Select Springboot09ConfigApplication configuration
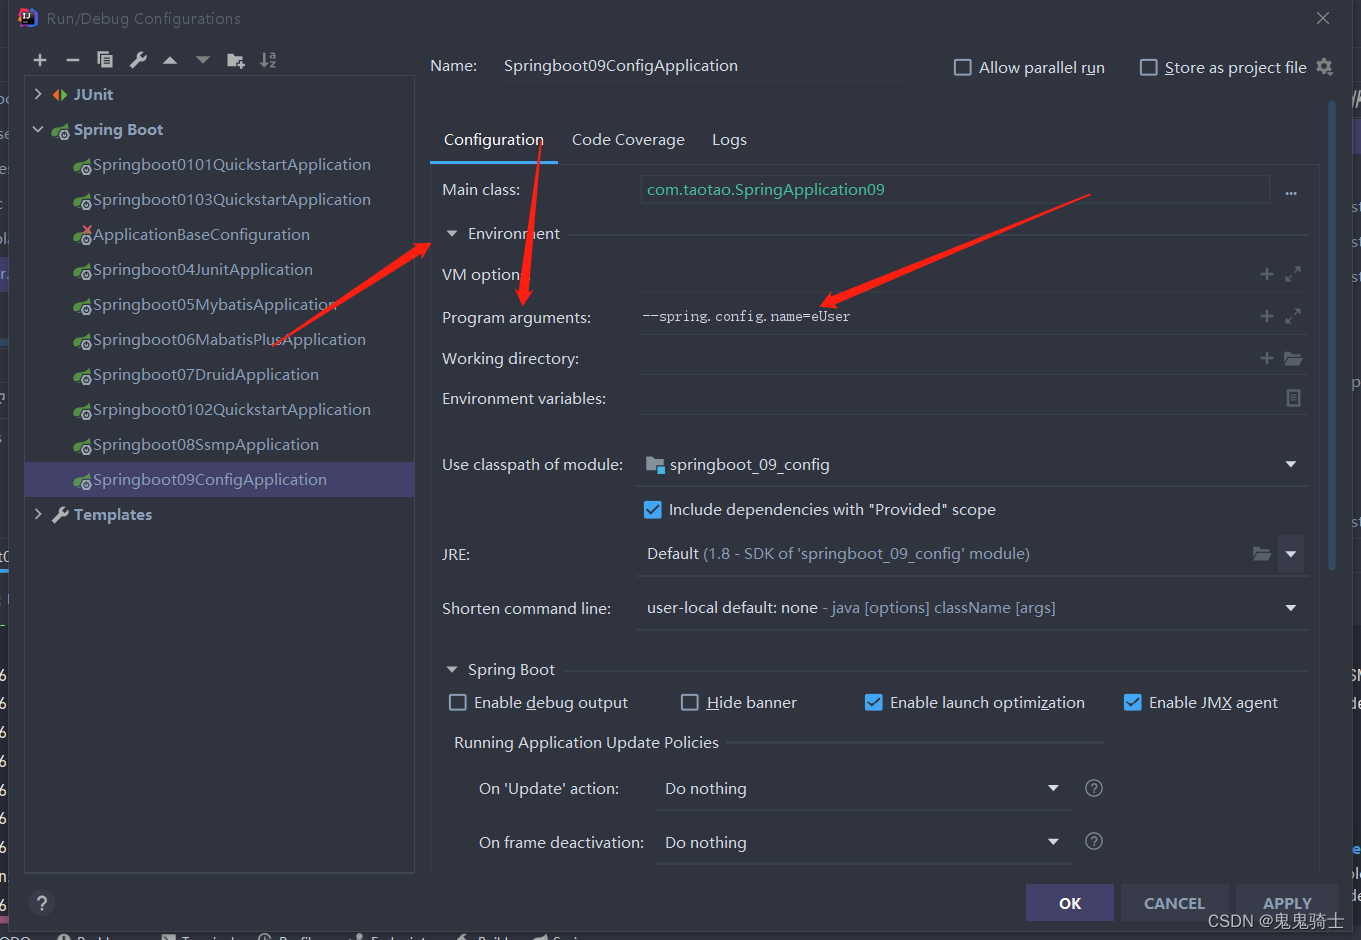 (220, 480)
